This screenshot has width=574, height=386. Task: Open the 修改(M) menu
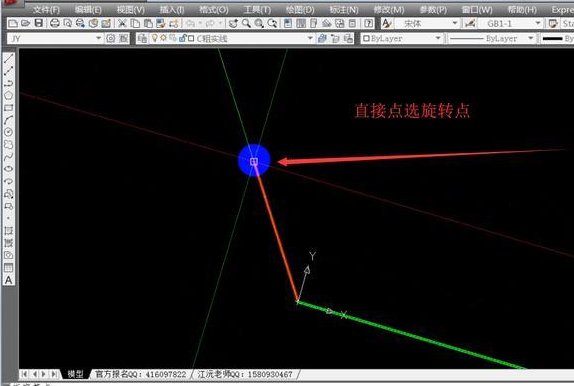(389, 10)
